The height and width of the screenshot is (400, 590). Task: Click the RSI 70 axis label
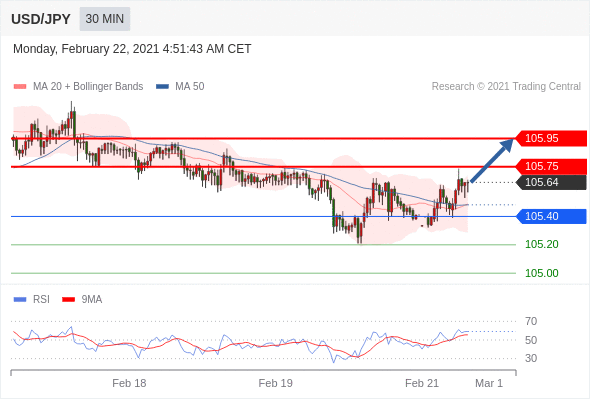point(531,321)
